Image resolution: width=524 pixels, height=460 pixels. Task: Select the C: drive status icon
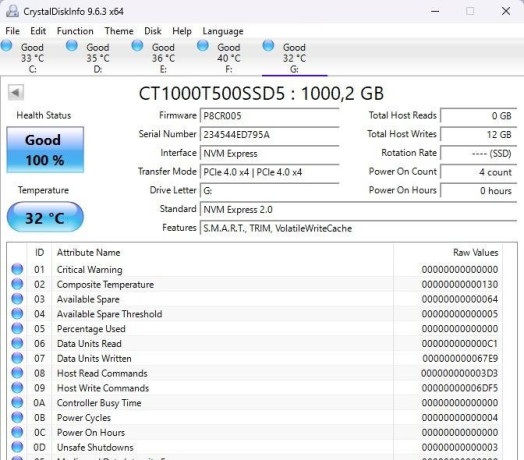(6, 46)
